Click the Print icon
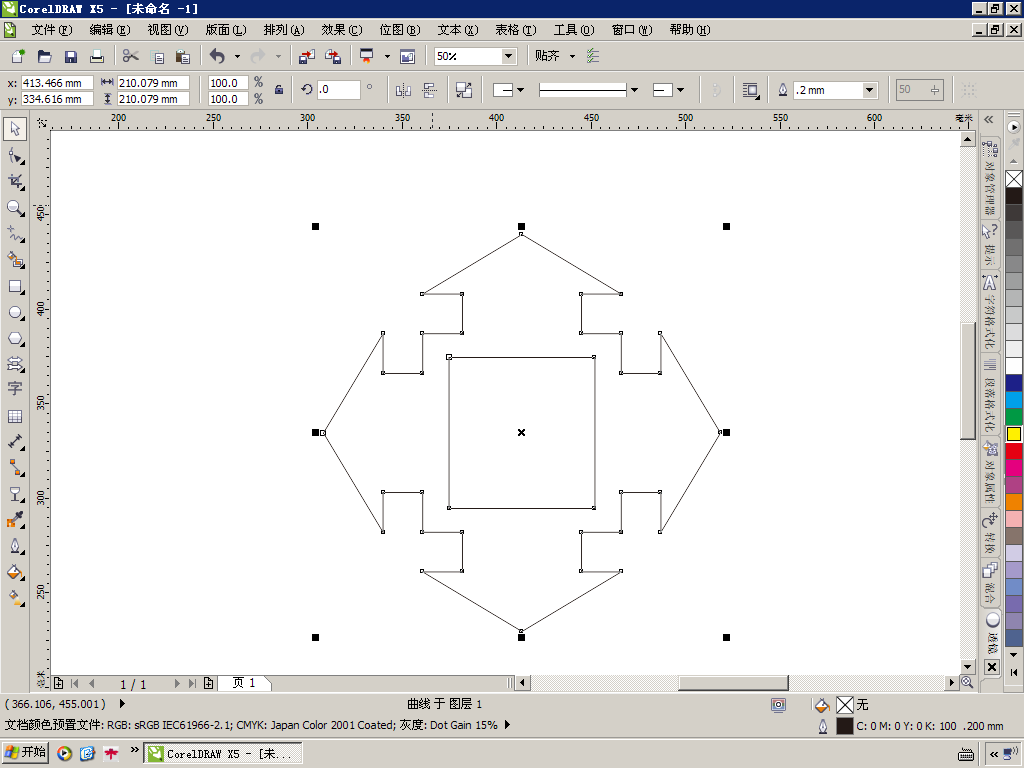The image size is (1024, 768). point(97,56)
